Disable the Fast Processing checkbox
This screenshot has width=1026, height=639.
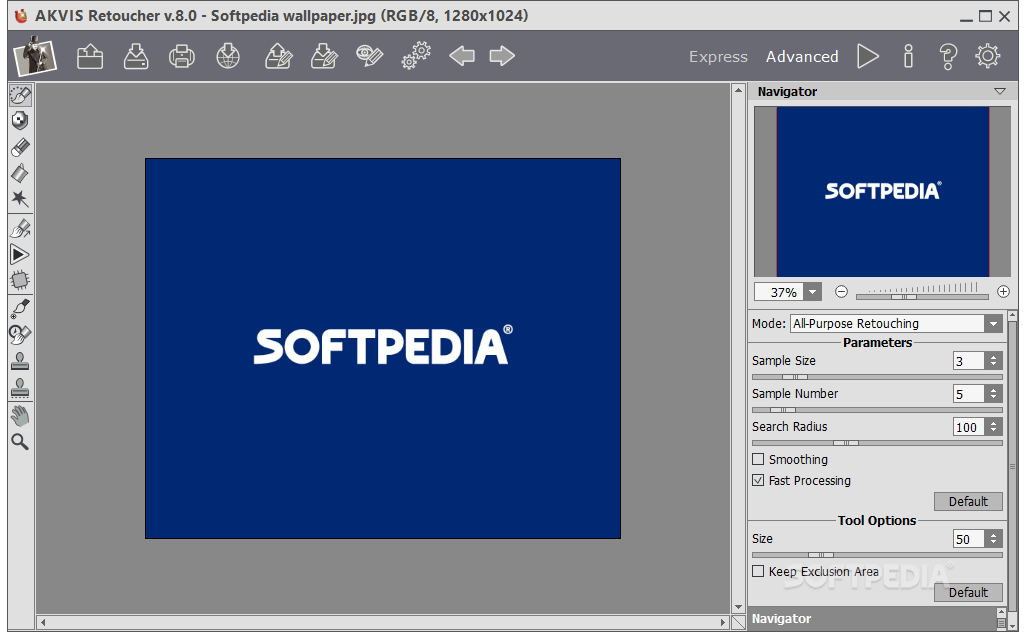click(x=758, y=480)
